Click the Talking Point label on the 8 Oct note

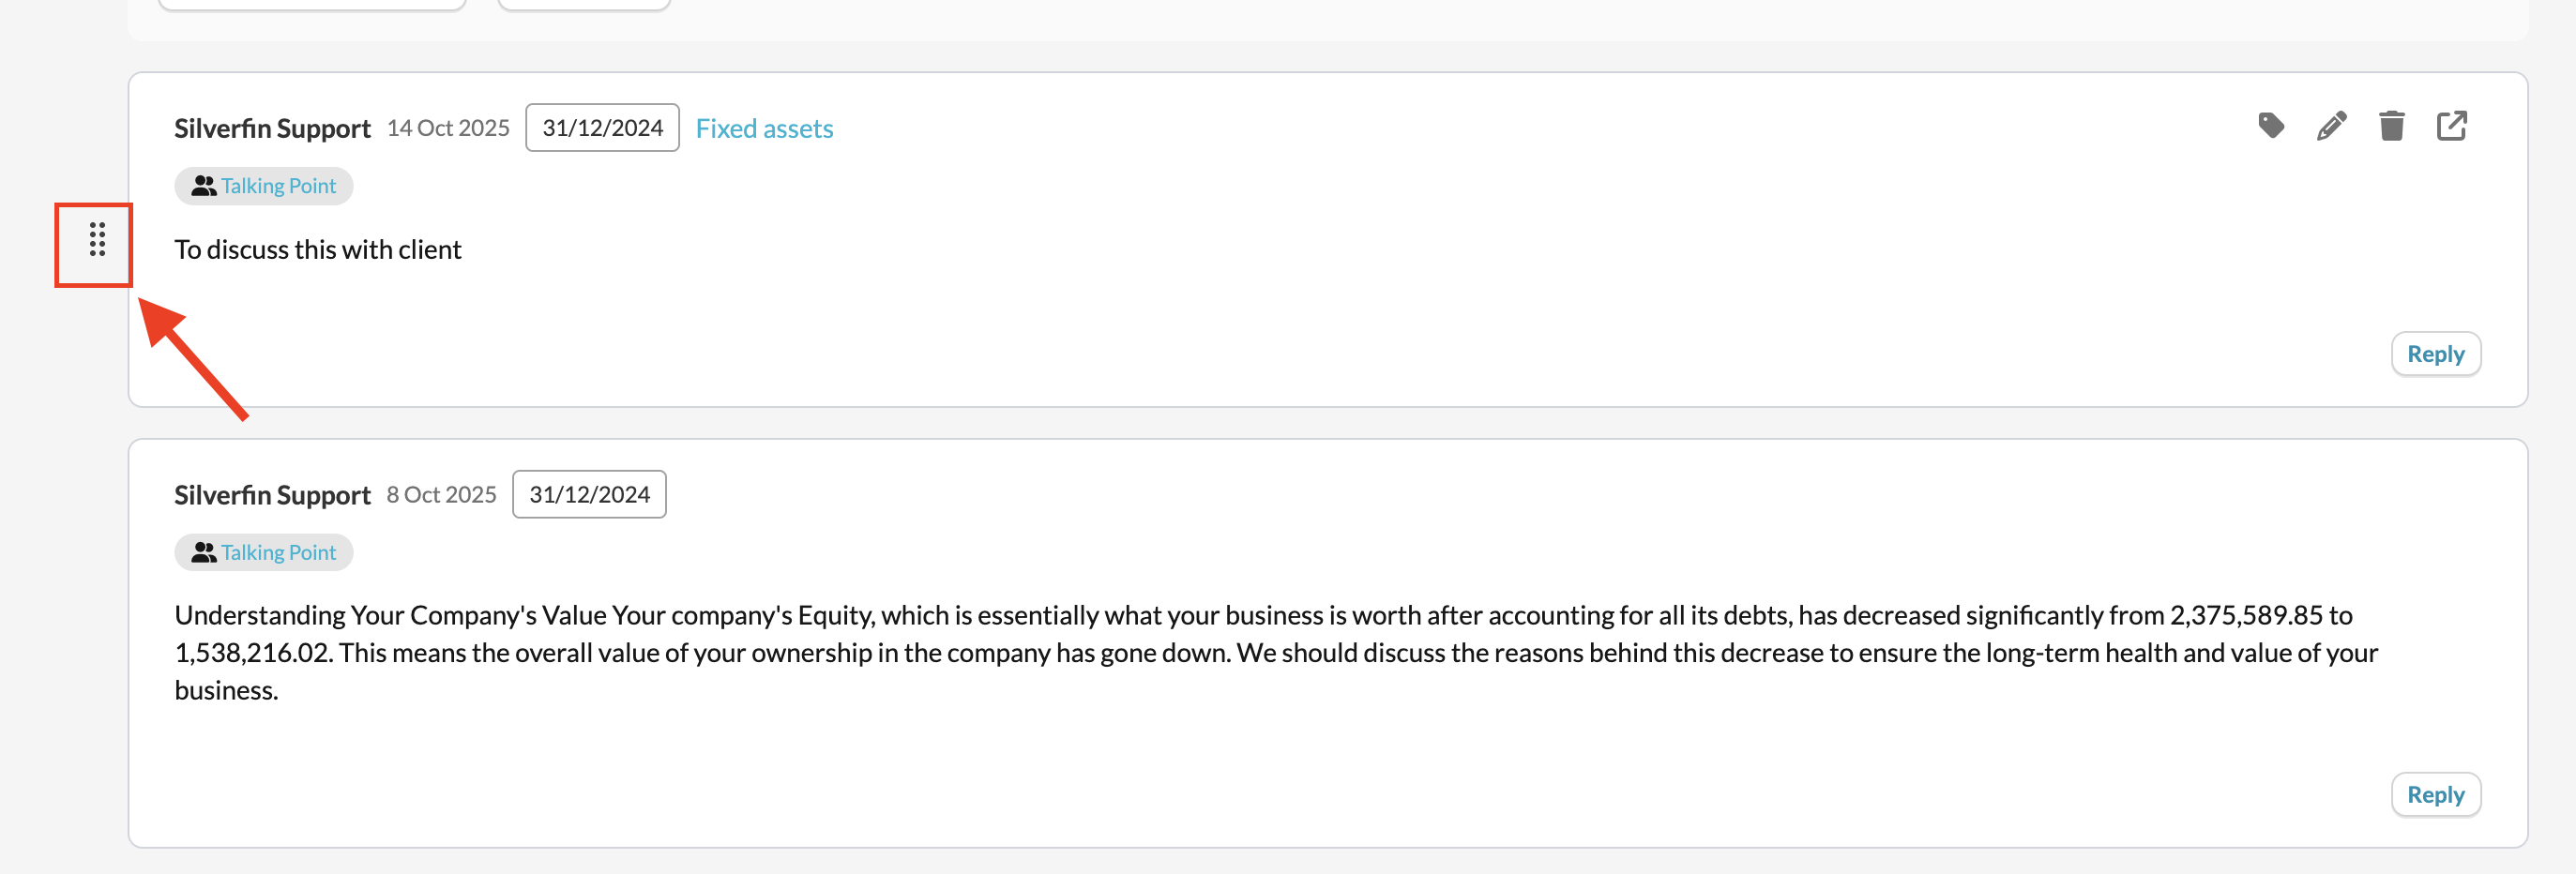click(278, 553)
